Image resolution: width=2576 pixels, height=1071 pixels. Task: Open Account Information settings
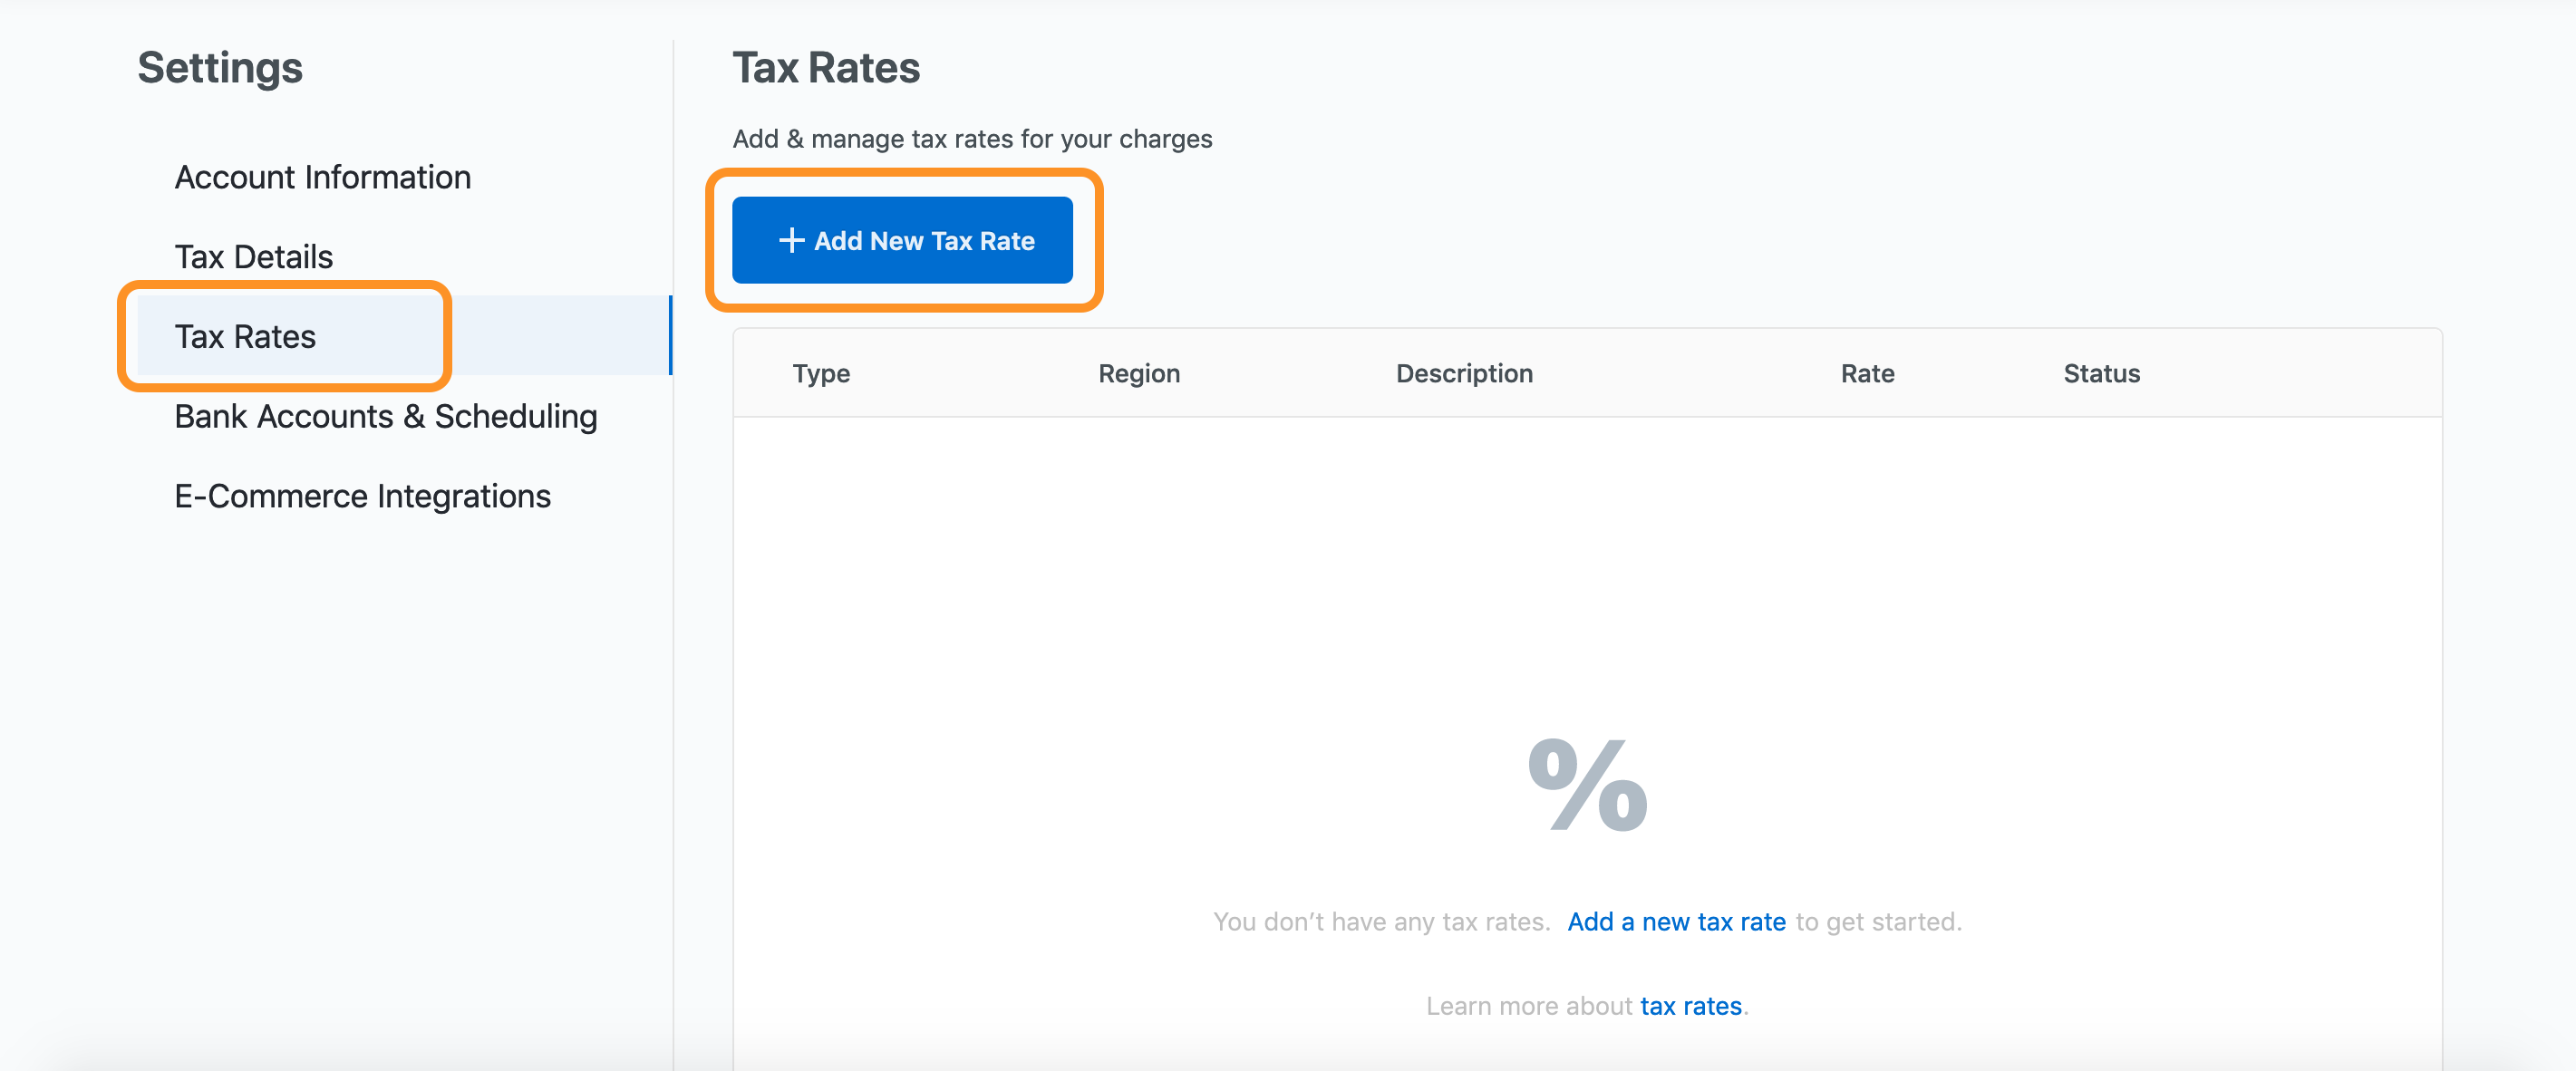[x=322, y=177]
